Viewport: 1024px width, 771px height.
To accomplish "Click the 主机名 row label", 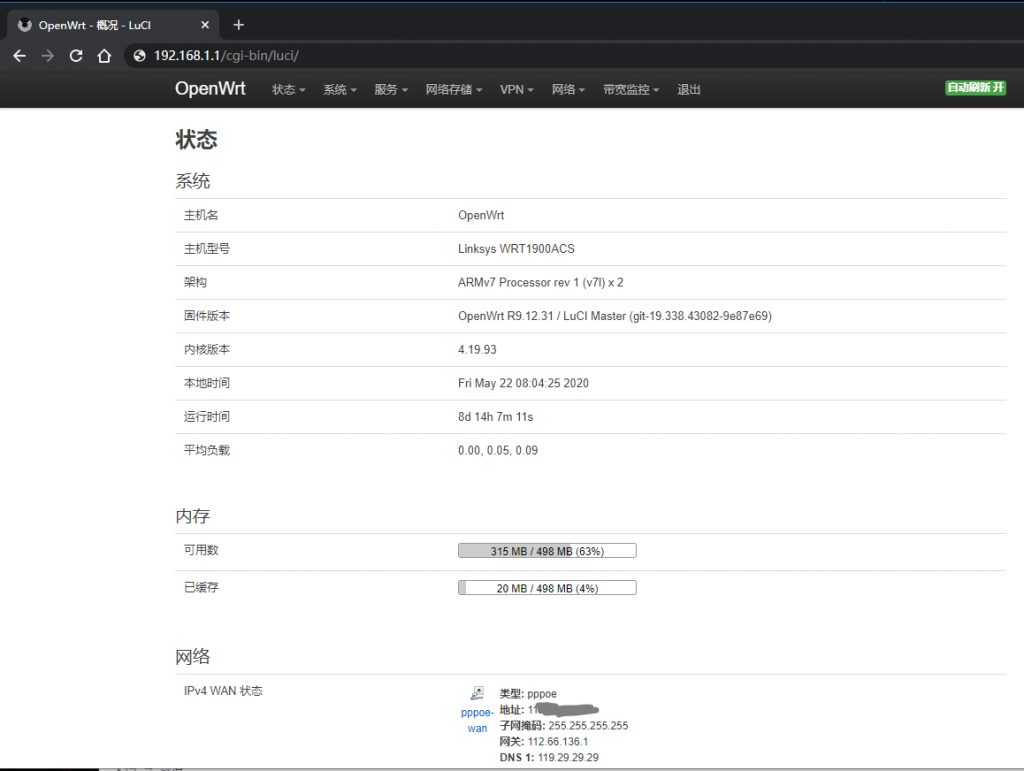I will [x=201, y=215].
